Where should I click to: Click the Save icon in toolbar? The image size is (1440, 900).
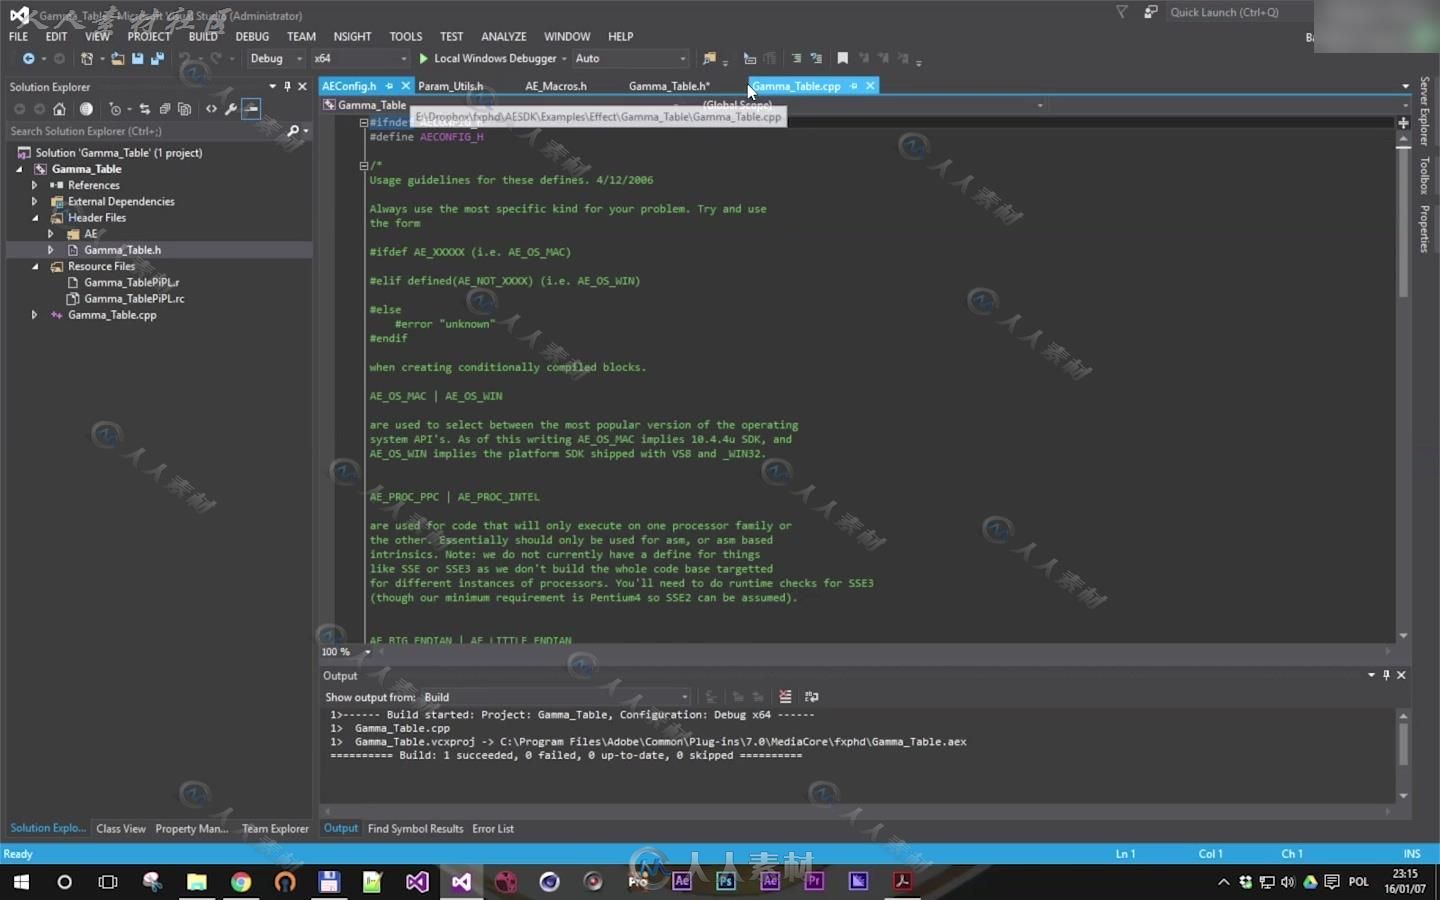[137, 59]
